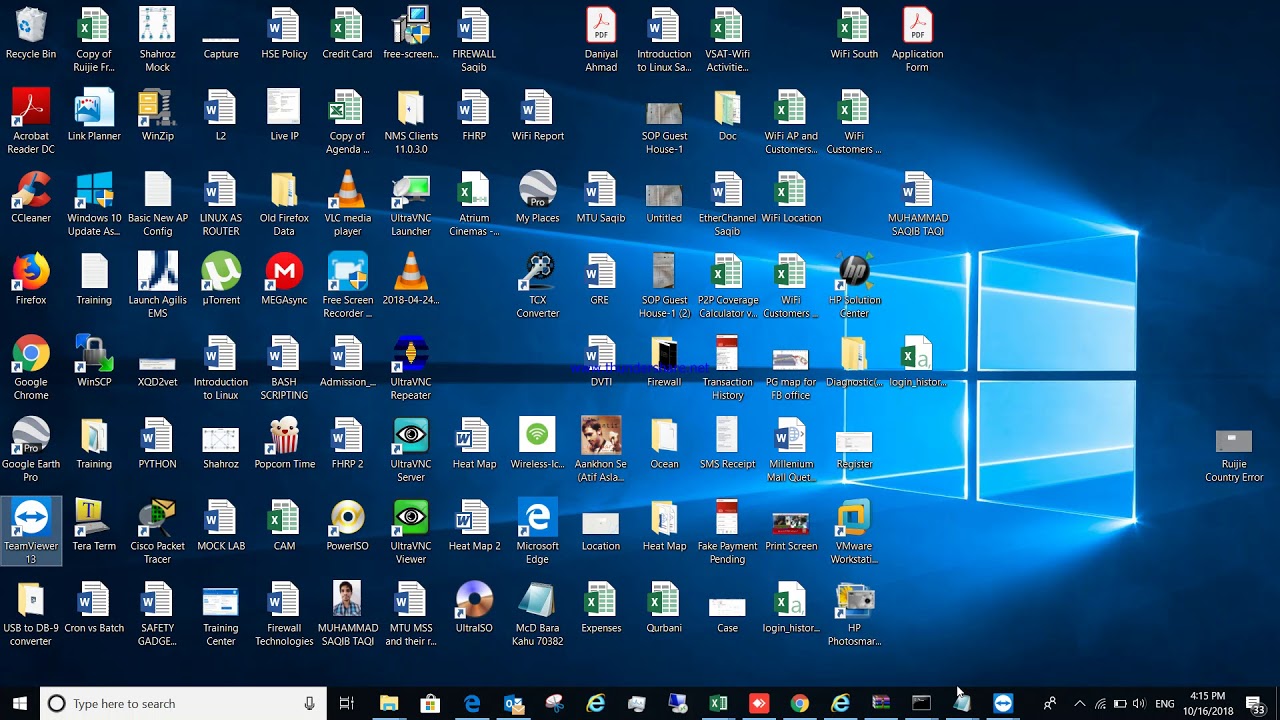
Task: Launch VMware Workstation desktop shortcut
Action: 854,531
